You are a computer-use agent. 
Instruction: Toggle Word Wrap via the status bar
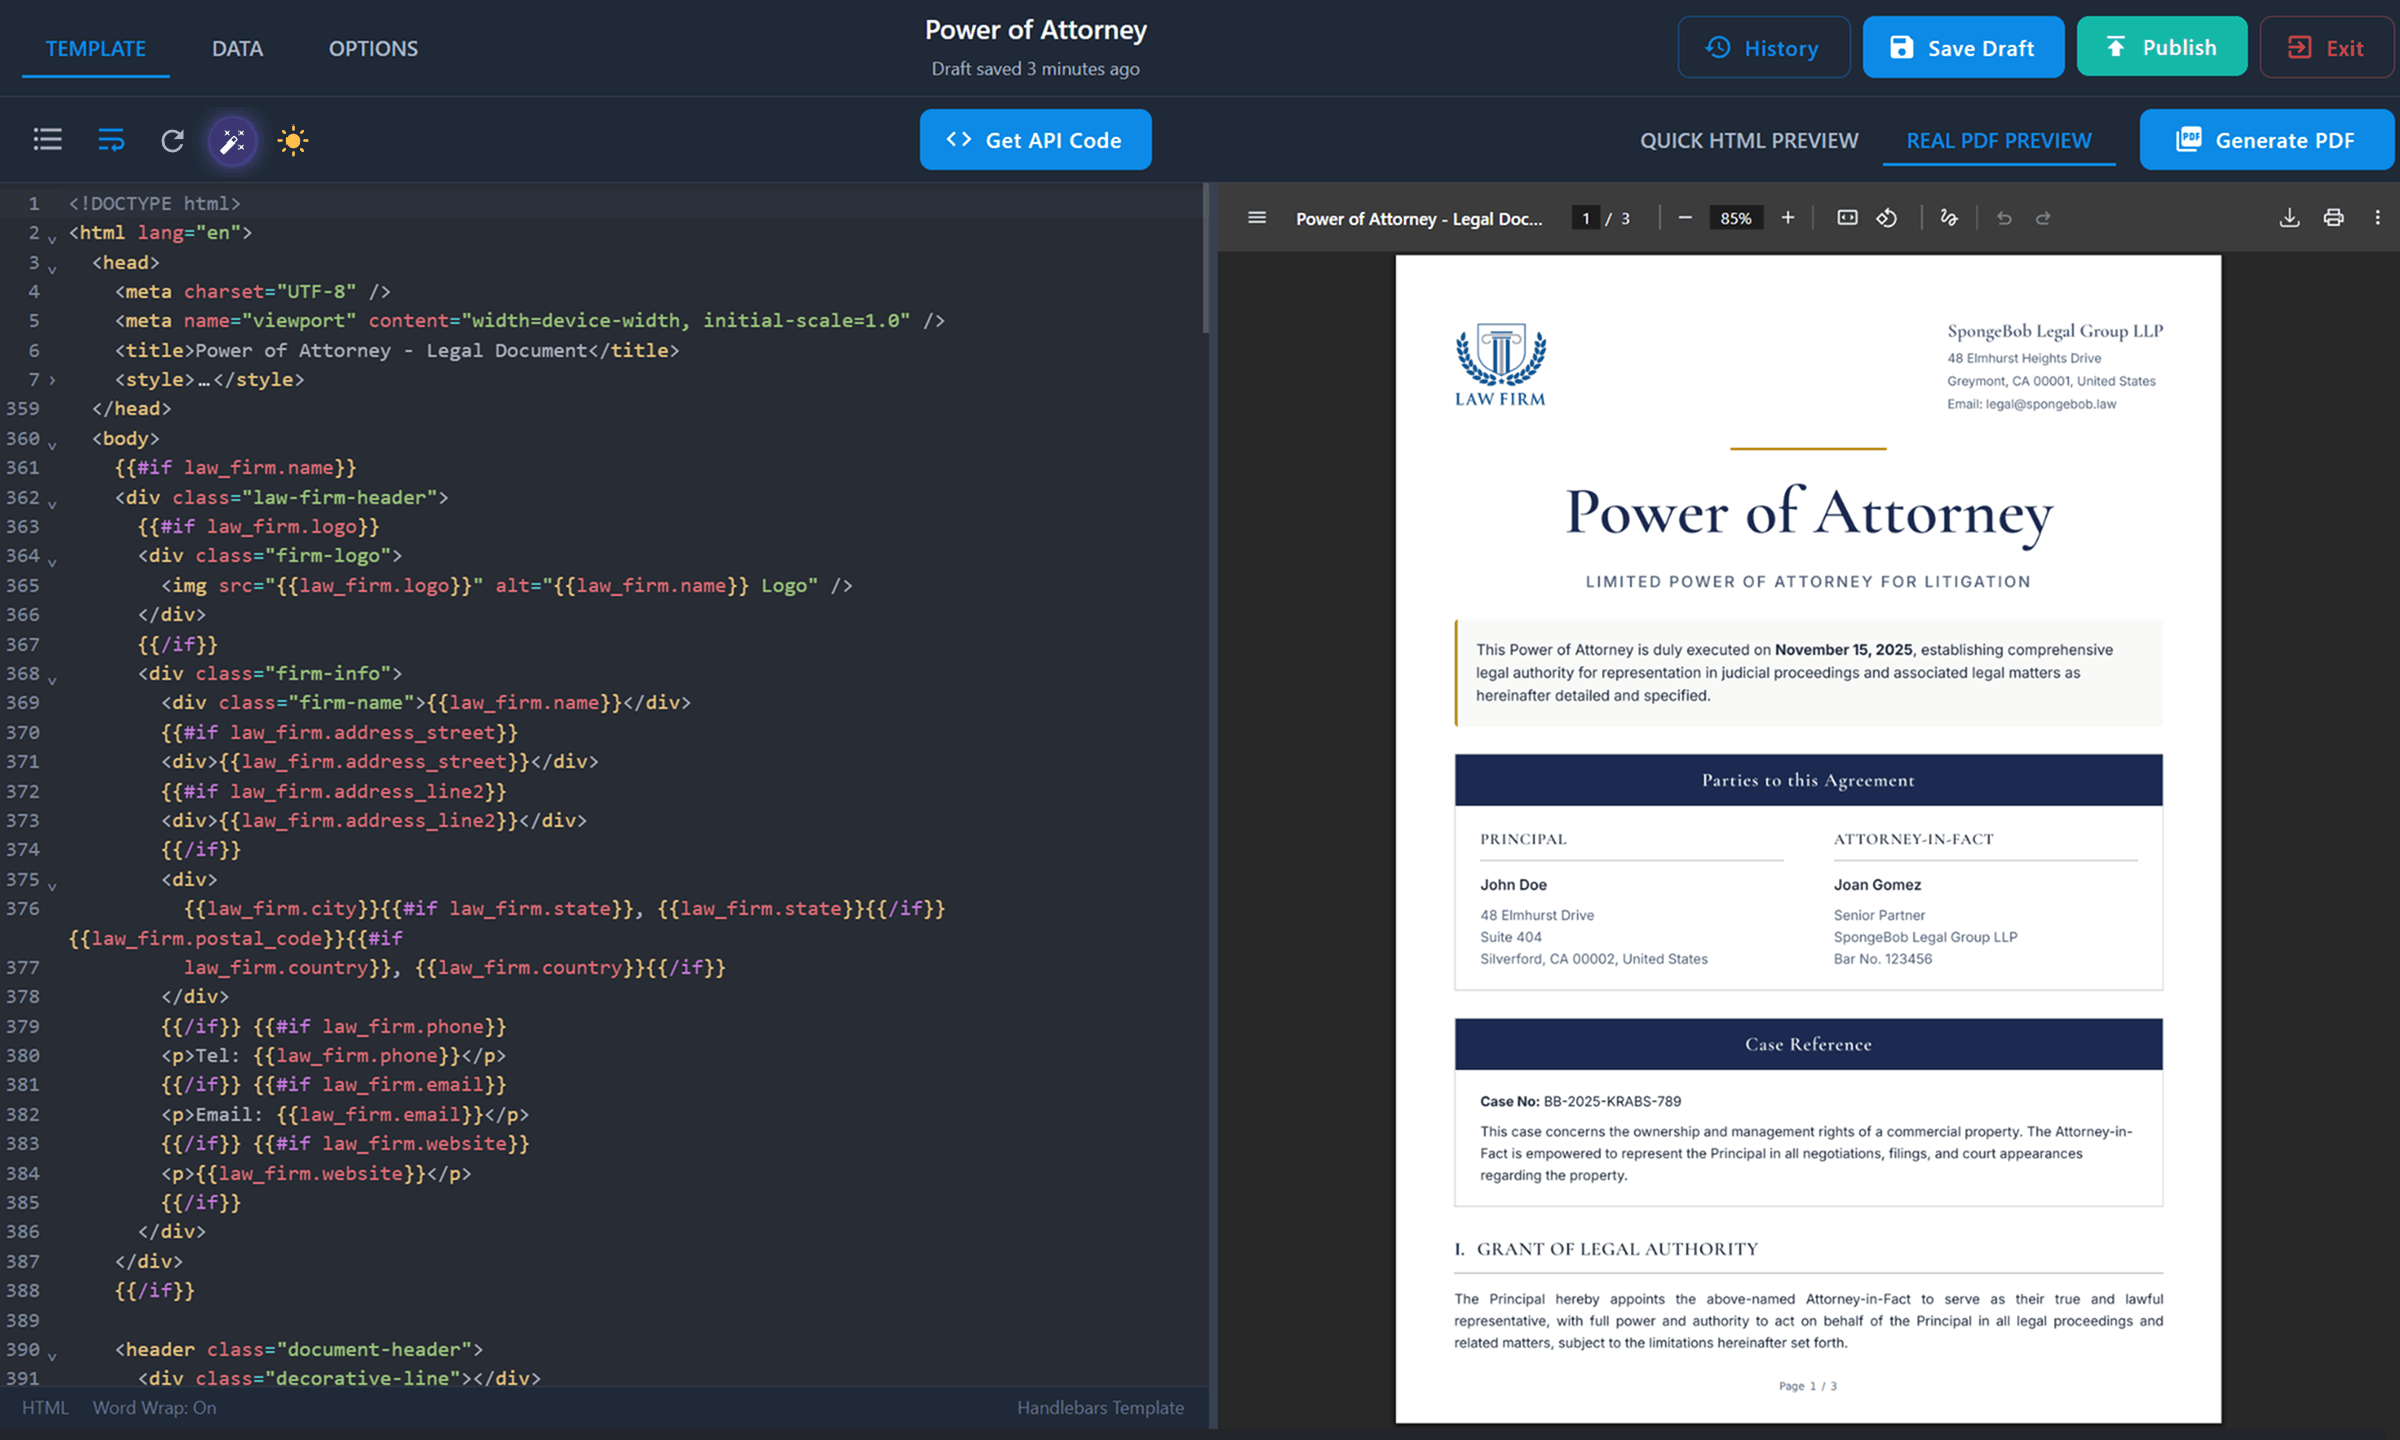click(155, 1407)
